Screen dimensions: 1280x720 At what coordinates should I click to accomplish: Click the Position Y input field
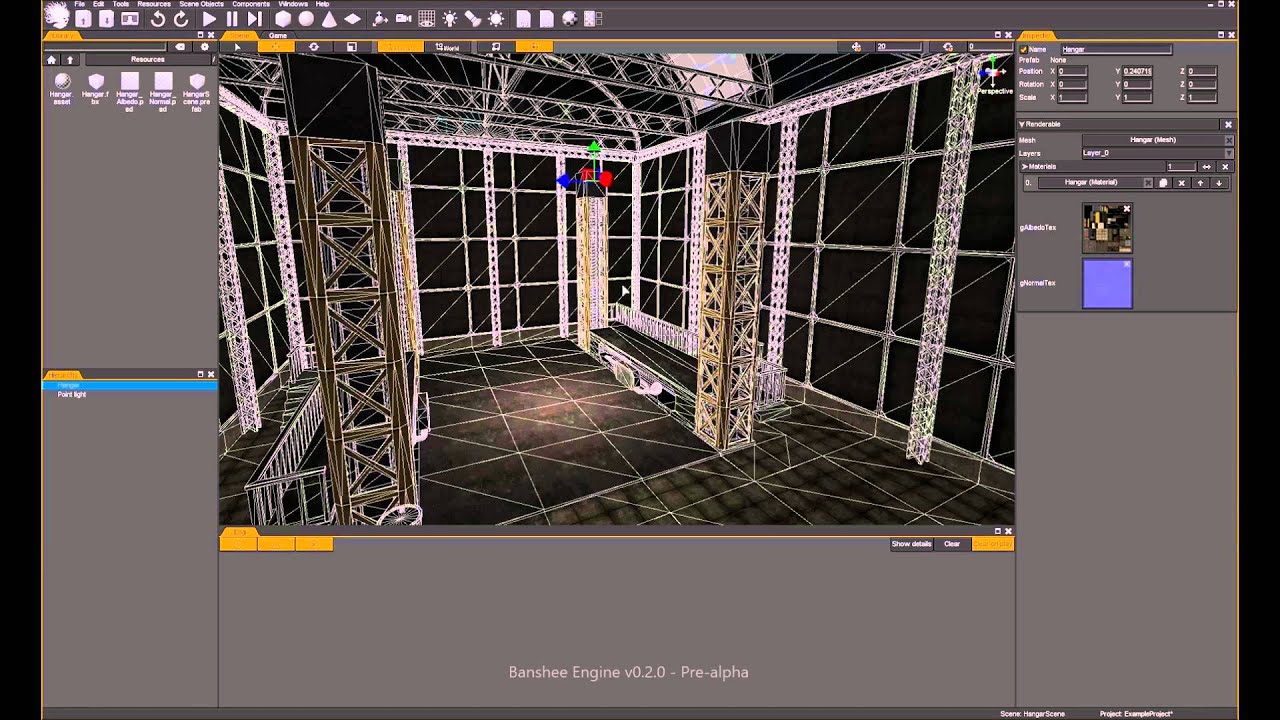[x=1137, y=72]
